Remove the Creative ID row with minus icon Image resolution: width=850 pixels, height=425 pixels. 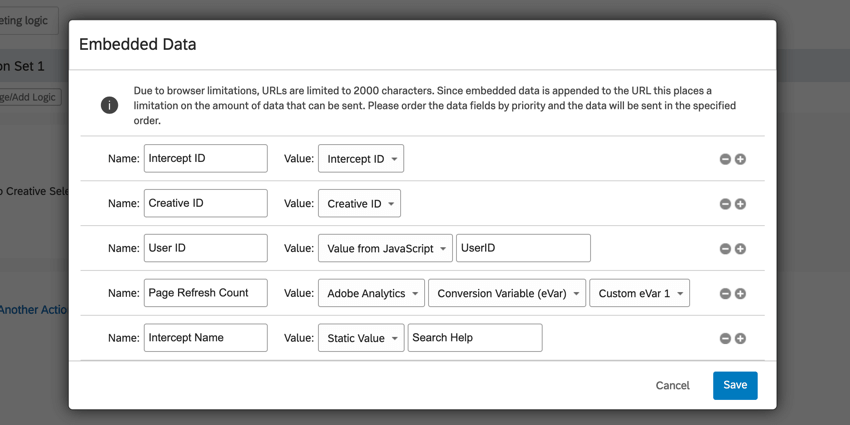coord(725,204)
